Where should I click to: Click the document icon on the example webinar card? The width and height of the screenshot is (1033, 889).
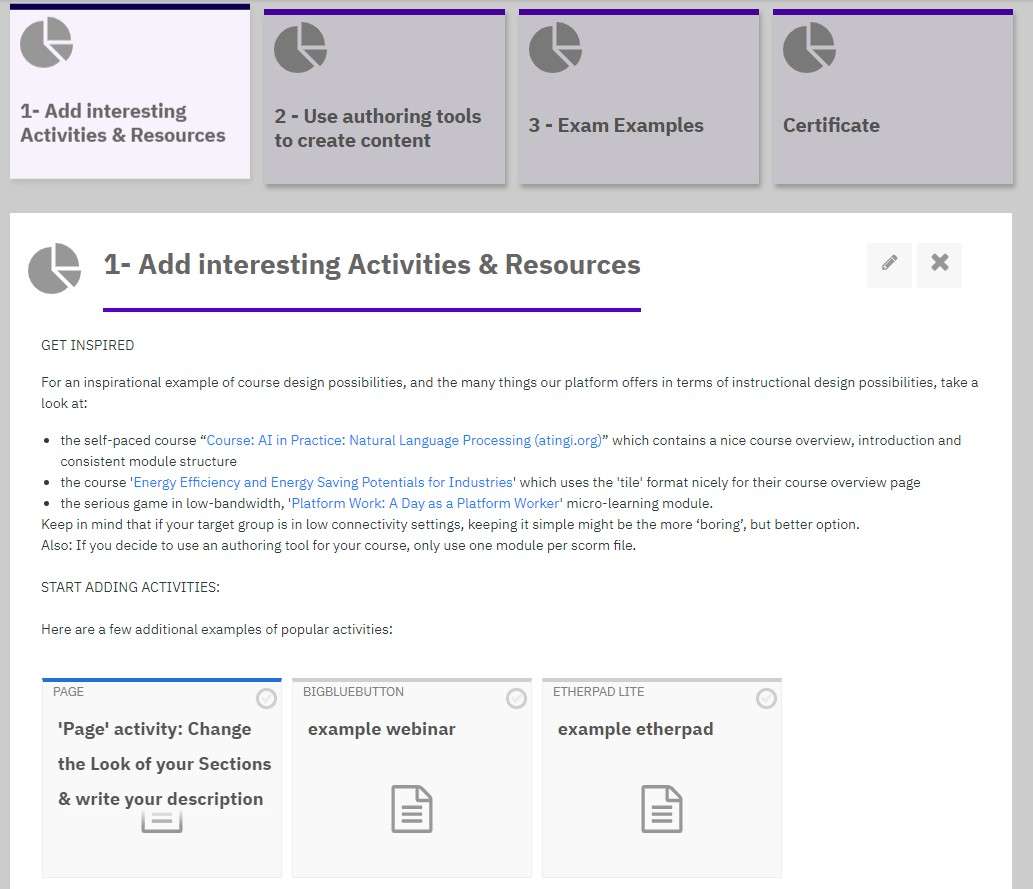(x=412, y=809)
